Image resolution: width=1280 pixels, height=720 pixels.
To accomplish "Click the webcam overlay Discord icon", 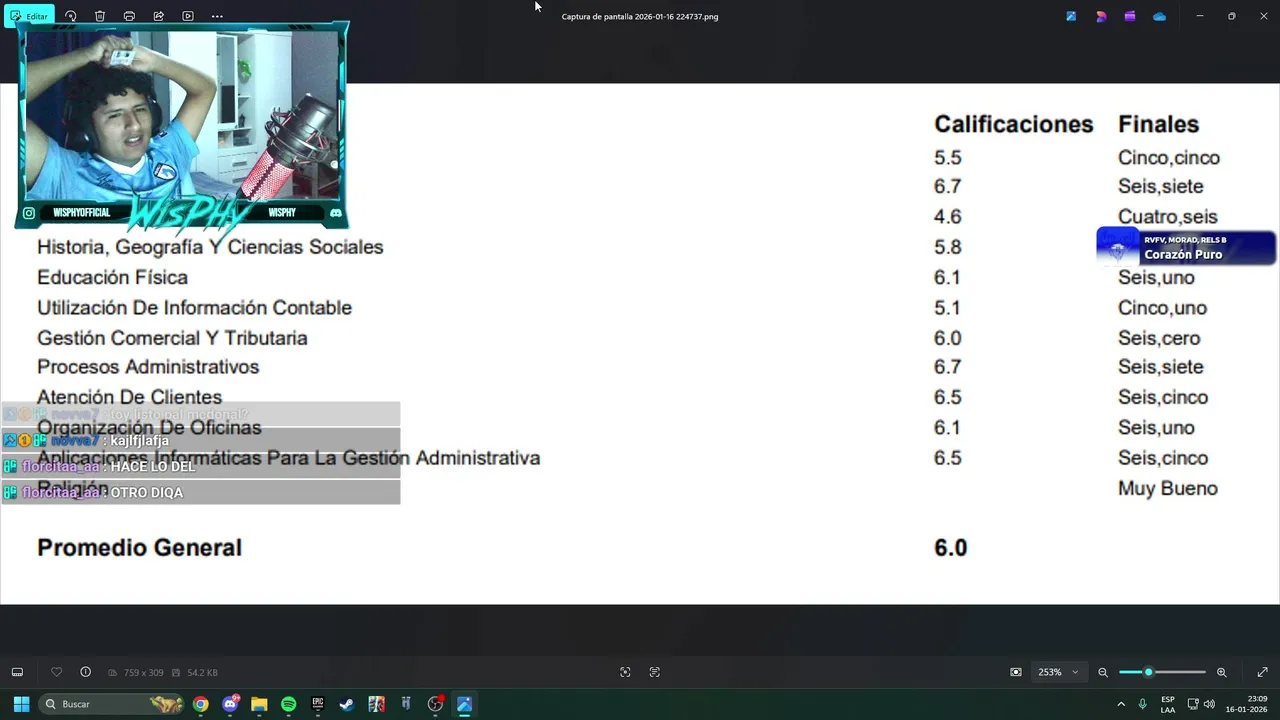I will click(335, 213).
